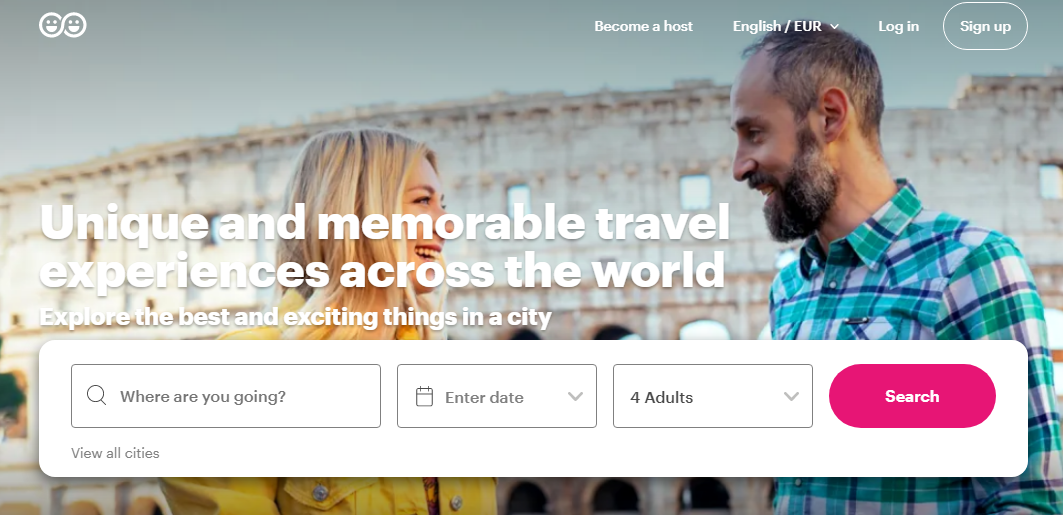This screenshot has width=1063, height=515.
Task: Focus the Where are you going? field
Action: 226,396
